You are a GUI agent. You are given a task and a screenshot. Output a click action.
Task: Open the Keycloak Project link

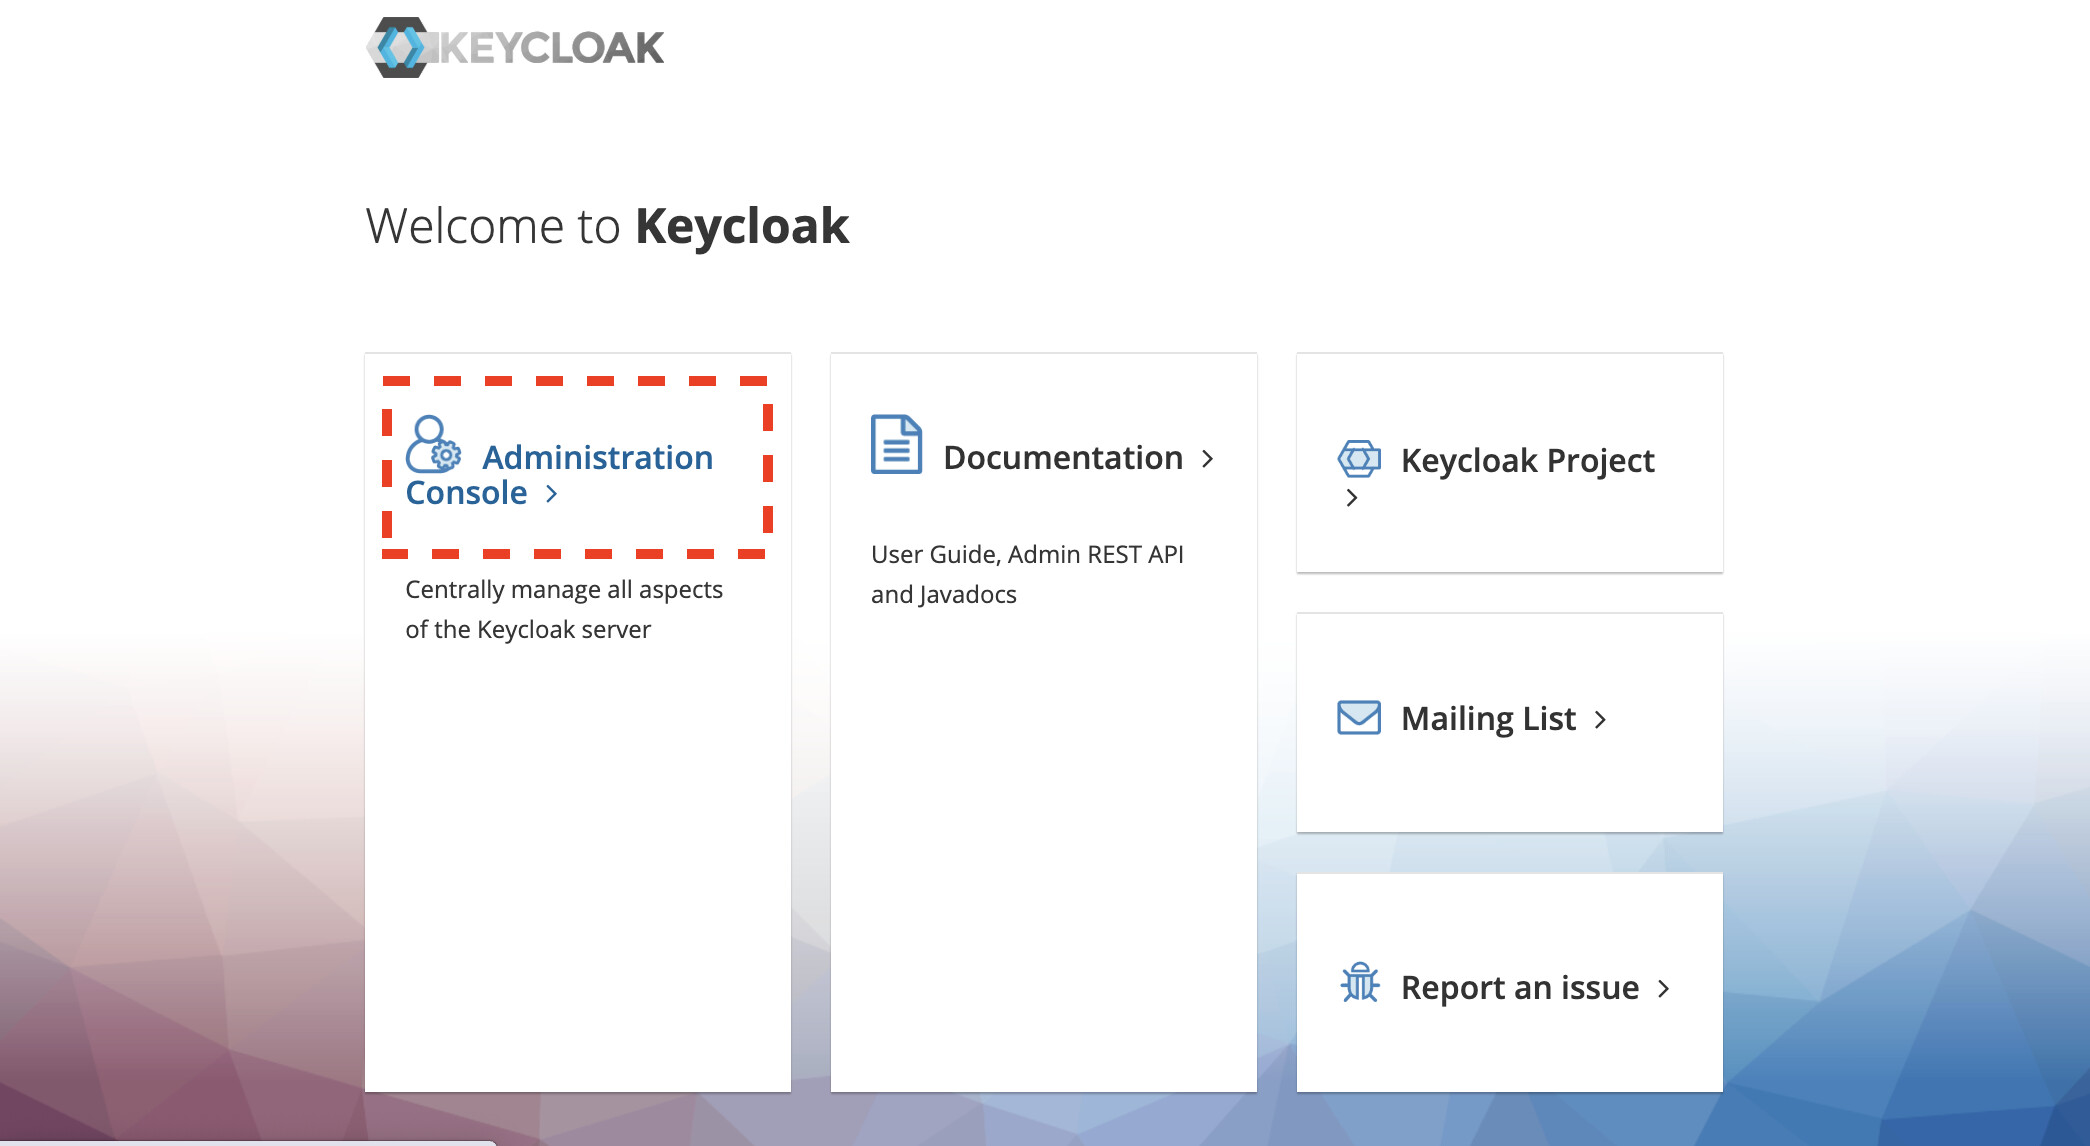1527,461
